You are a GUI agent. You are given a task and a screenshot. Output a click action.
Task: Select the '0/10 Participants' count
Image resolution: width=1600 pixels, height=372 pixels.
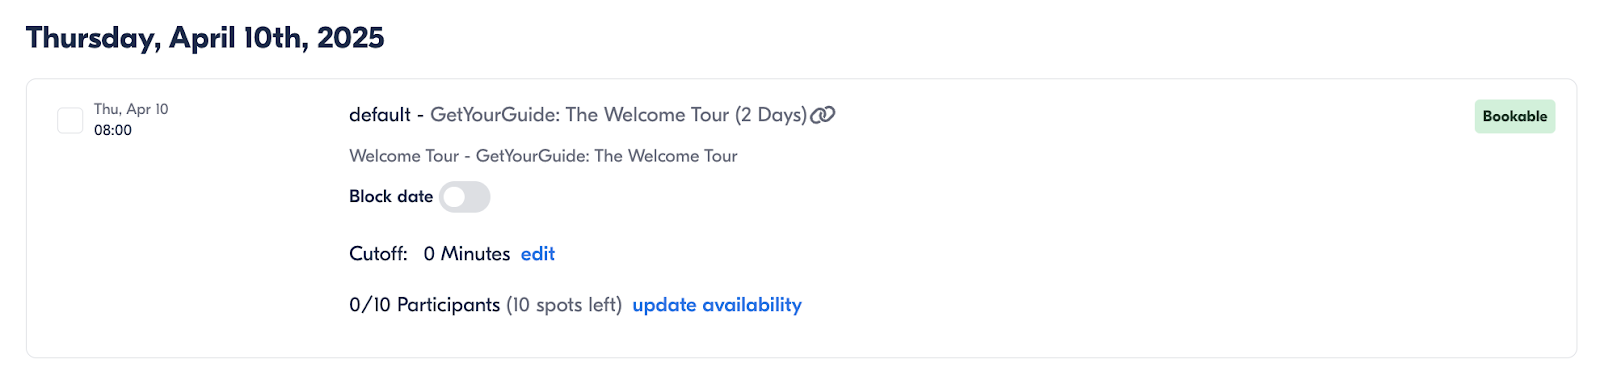pos(424,305)
